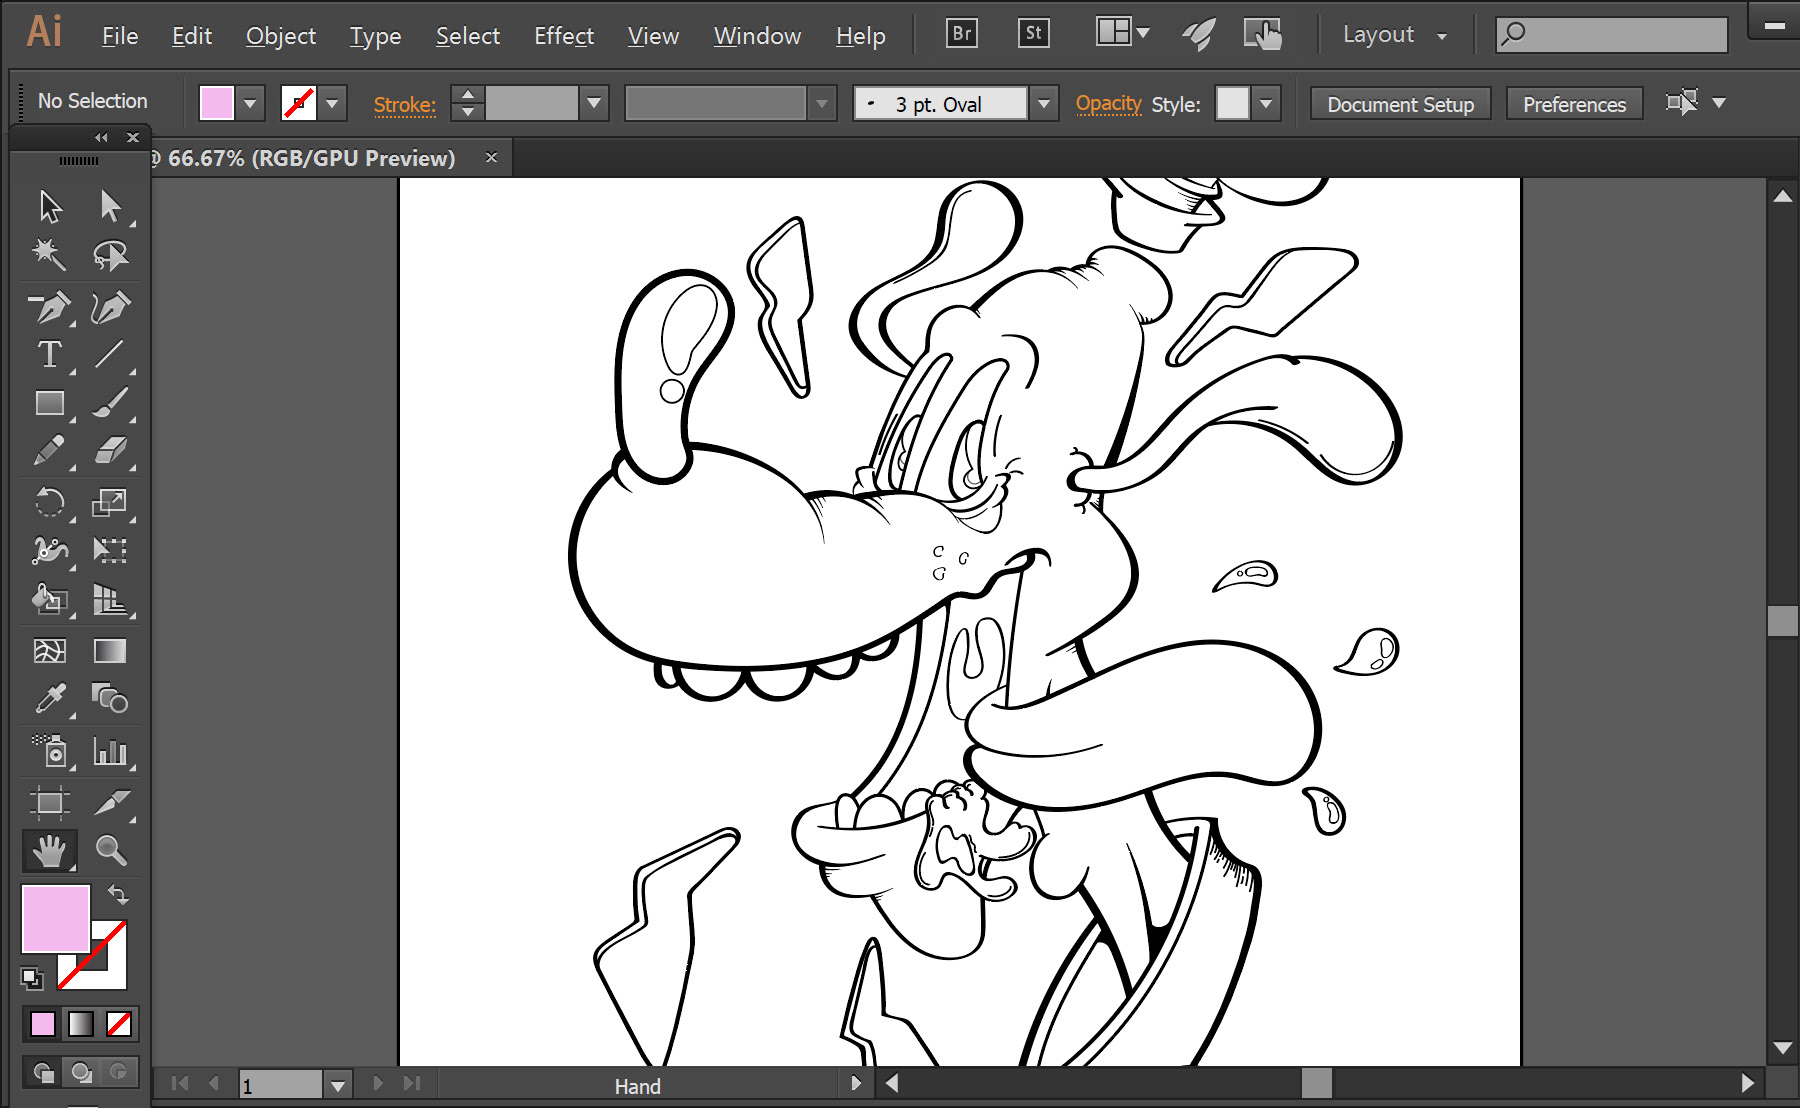Set paint mode to None
The image size is (1800, 1108).
click(119, 1024)
